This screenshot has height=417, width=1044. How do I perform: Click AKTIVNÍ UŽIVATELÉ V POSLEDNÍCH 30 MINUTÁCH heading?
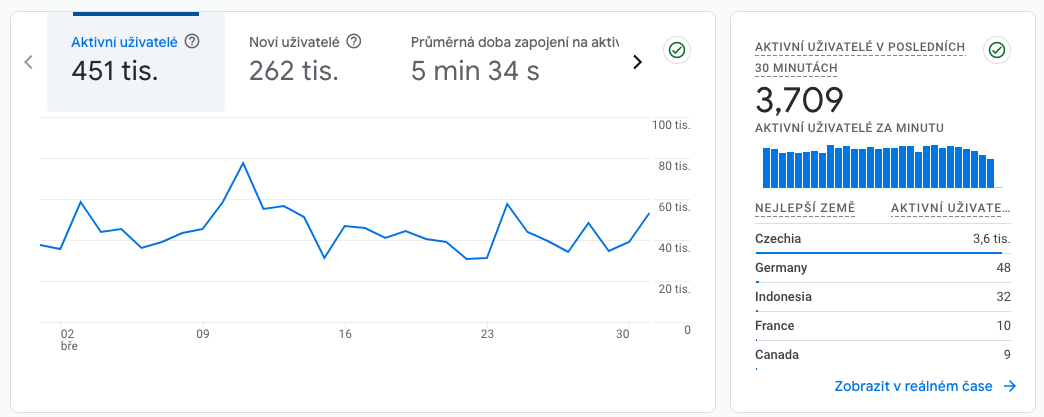860,57
